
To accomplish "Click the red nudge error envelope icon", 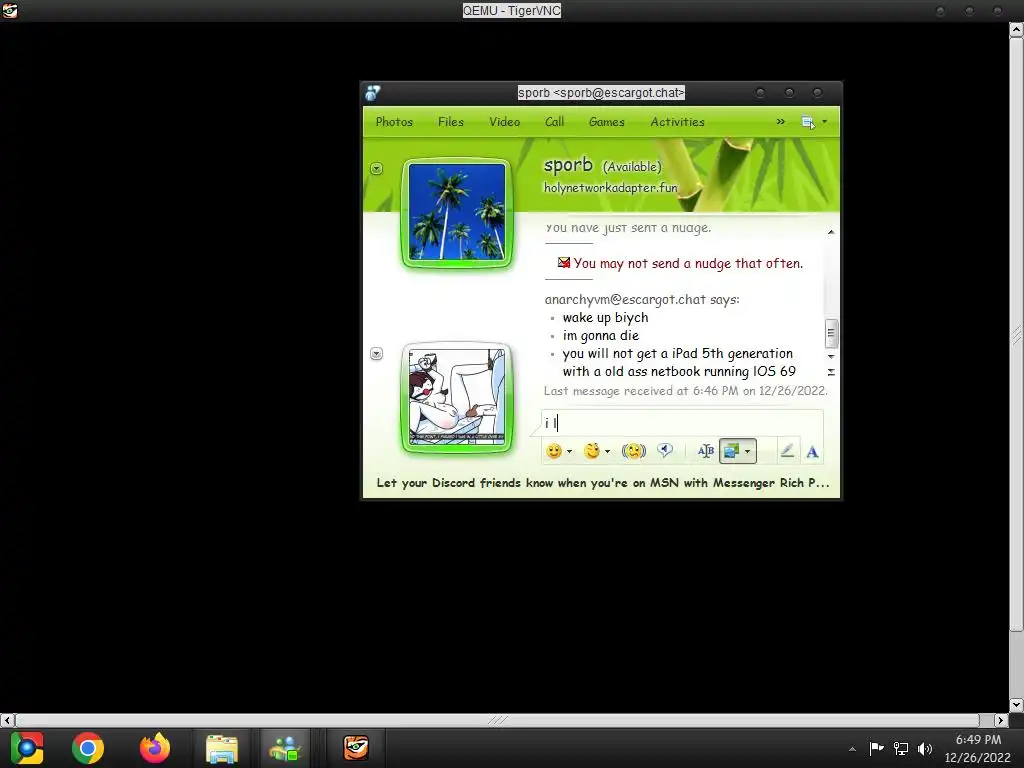I will (564, 263).
